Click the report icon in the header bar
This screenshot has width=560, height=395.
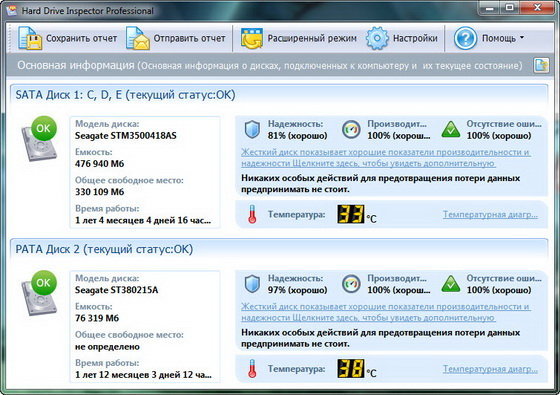point(541,65)
